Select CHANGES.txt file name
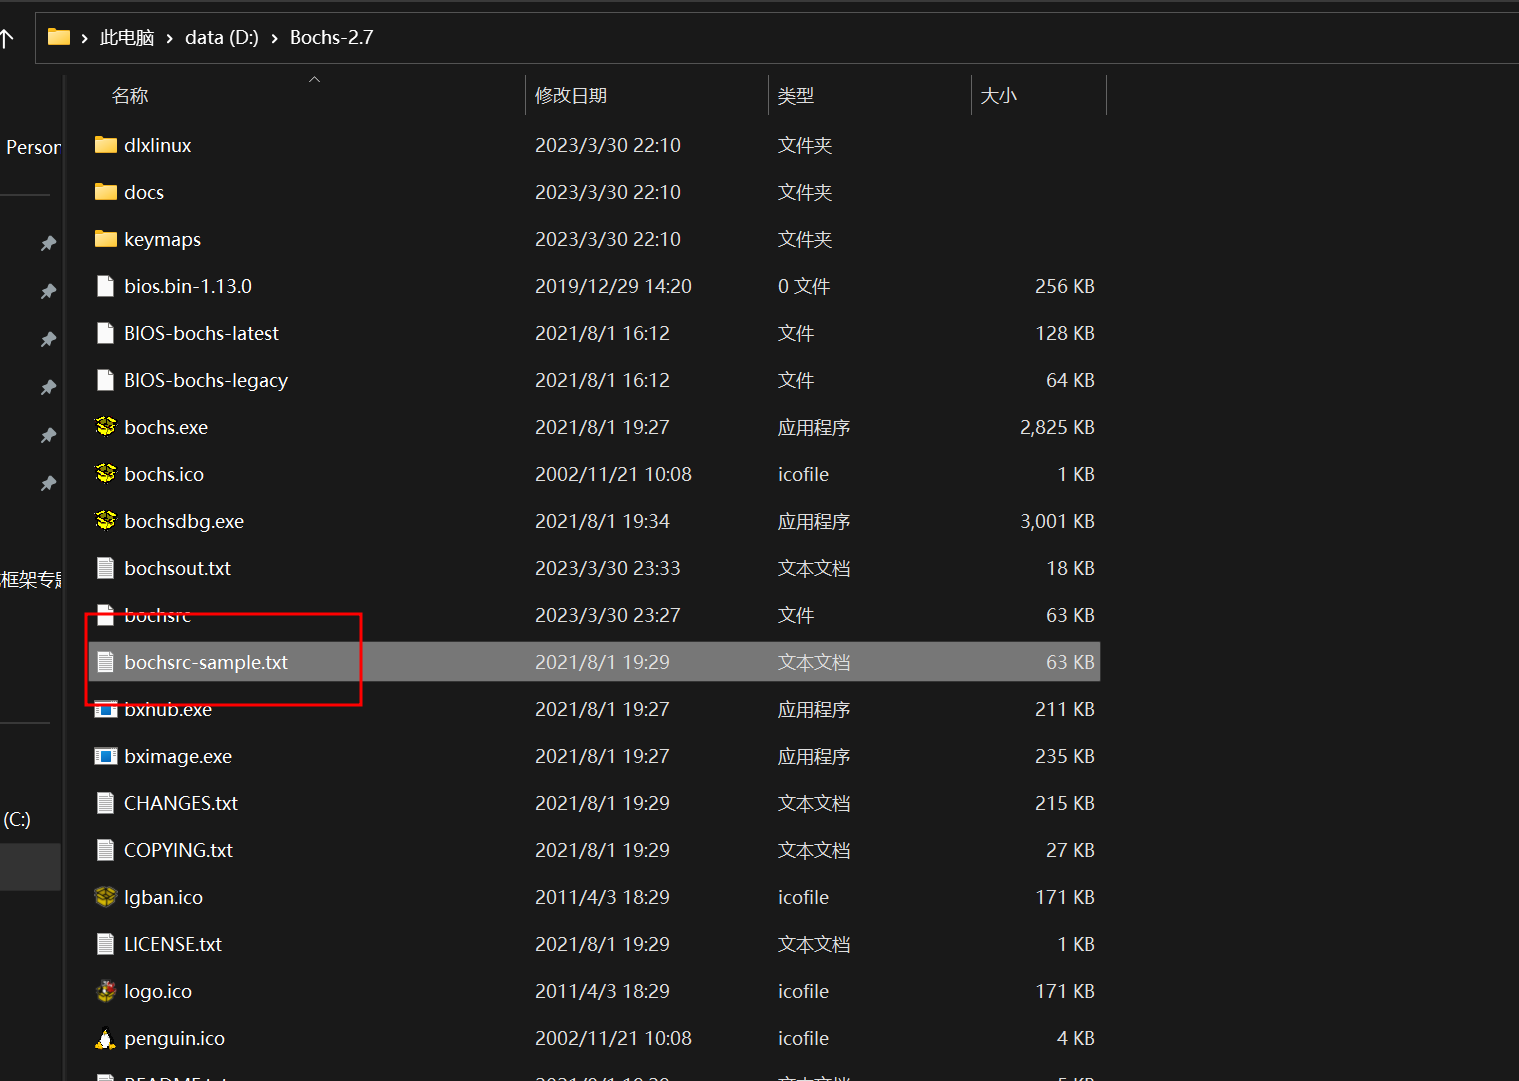 coord(181,803)
